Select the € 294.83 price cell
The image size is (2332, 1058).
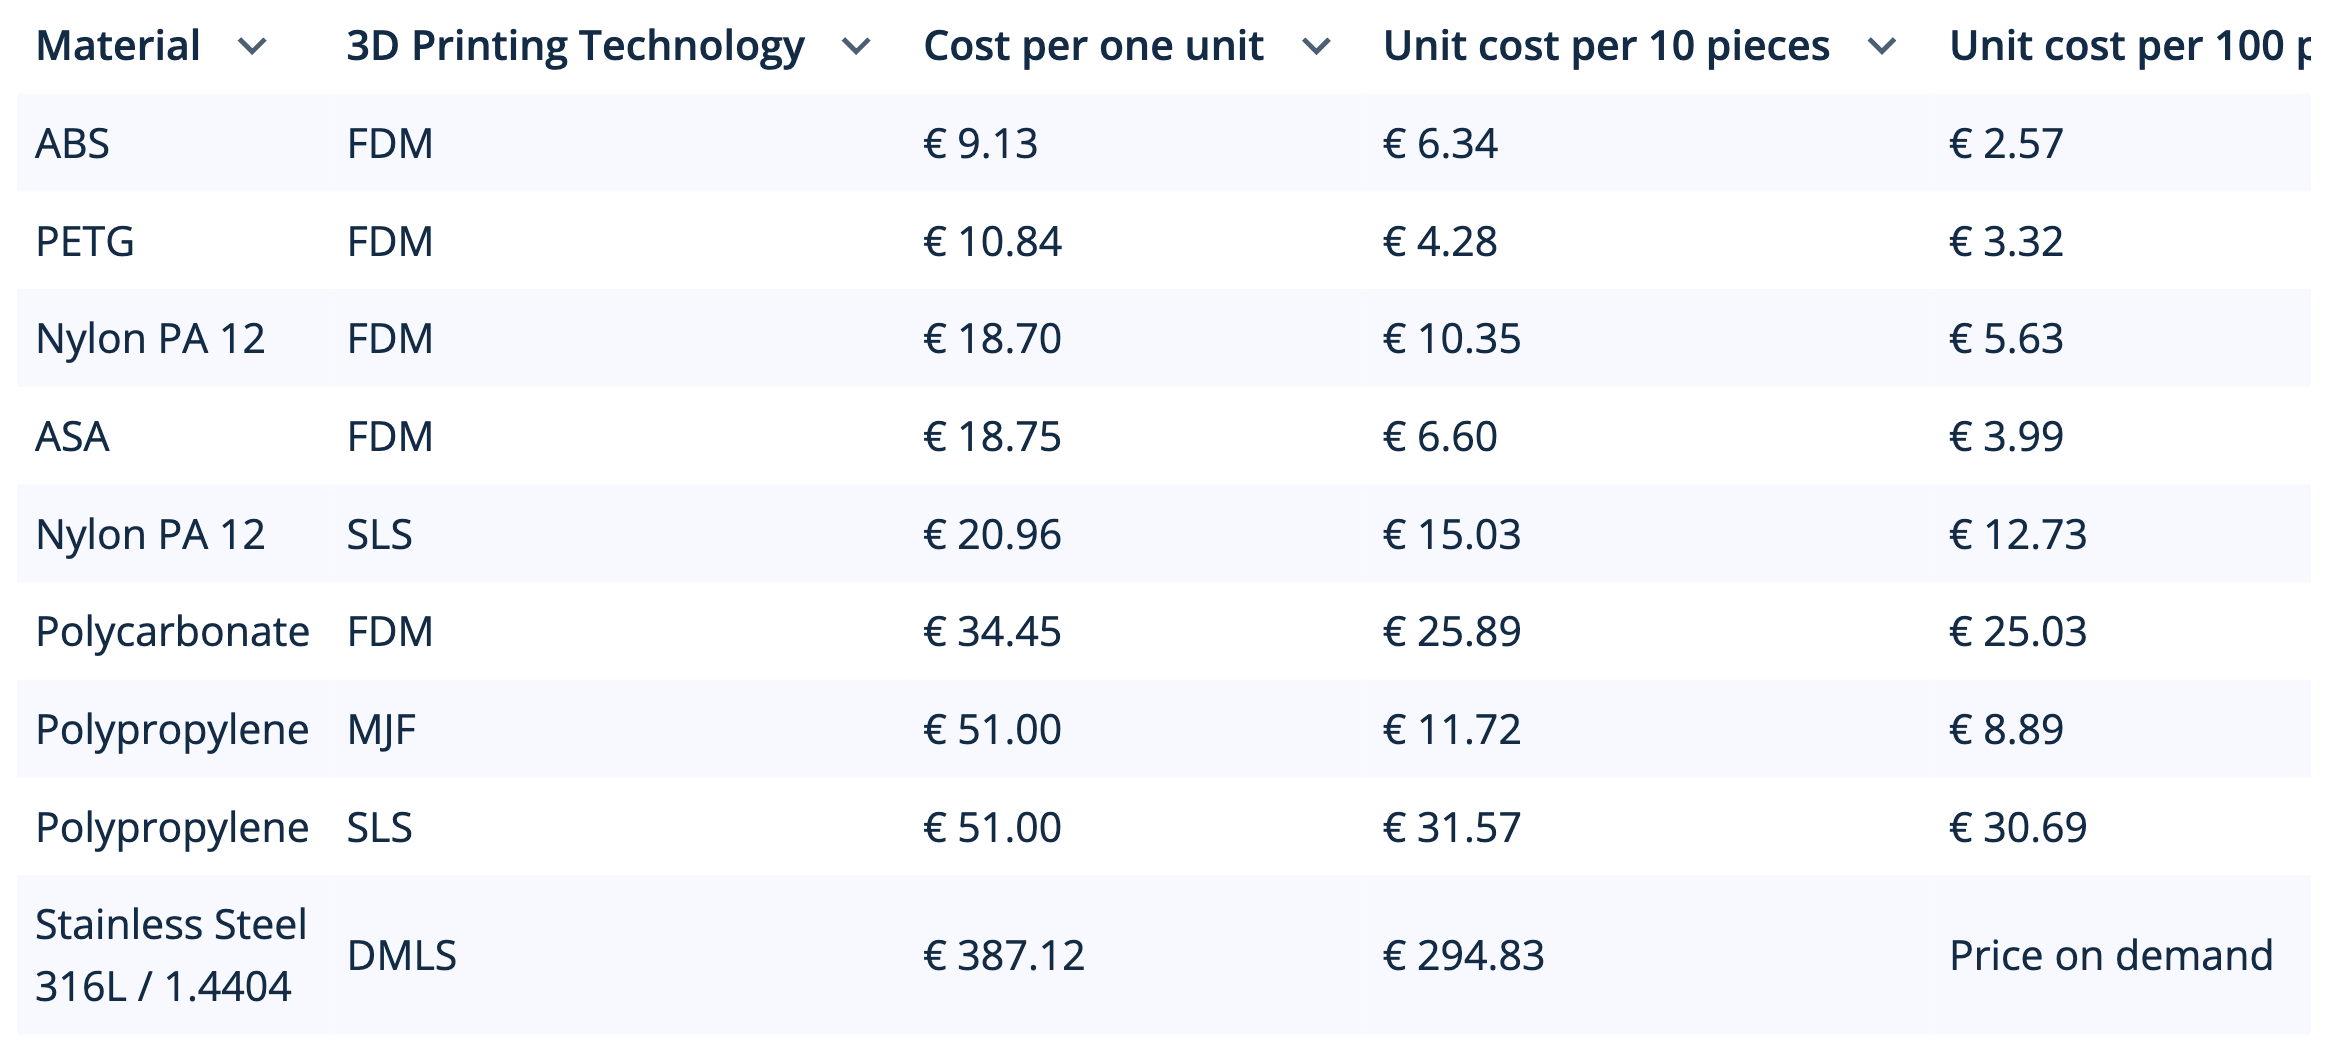[x=1463, y=956]
